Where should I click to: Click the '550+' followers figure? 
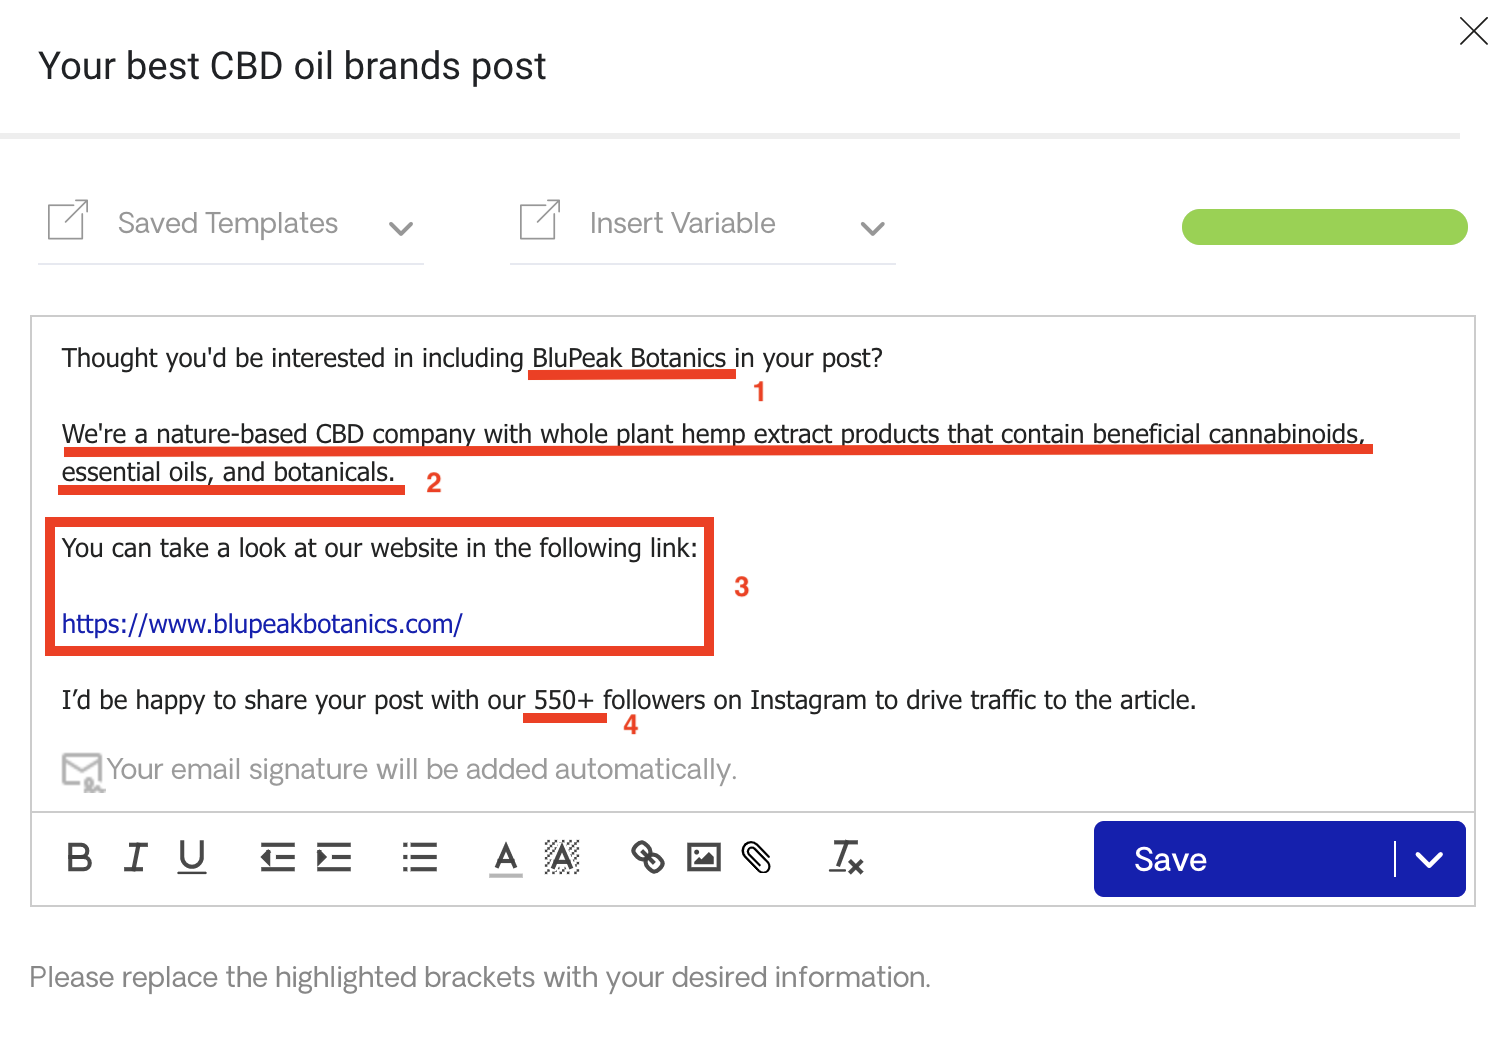pyautogui.click(x=564, y=700)
